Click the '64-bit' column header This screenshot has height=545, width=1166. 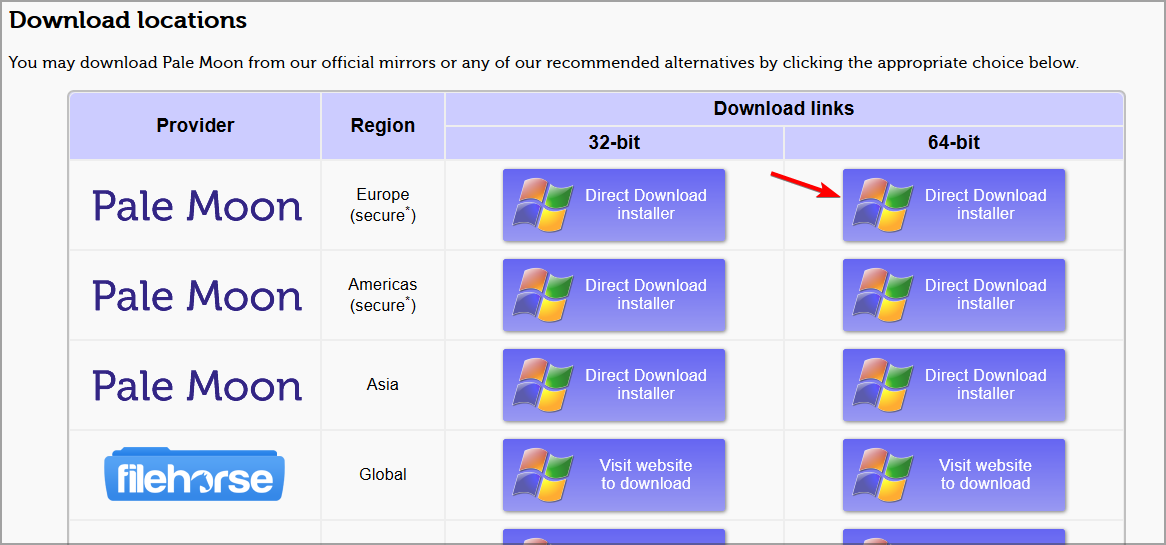click(x=954, y=143)
